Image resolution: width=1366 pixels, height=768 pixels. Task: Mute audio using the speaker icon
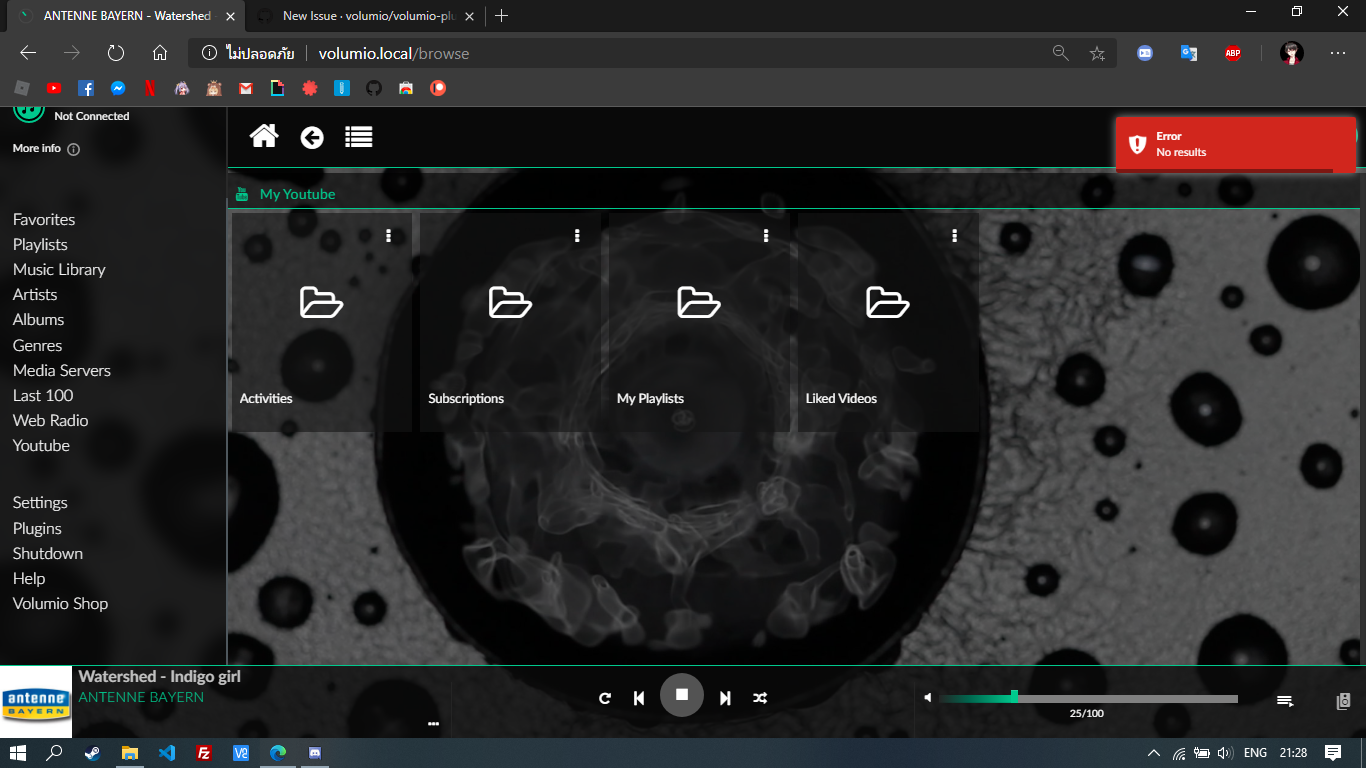pos(926,697)
